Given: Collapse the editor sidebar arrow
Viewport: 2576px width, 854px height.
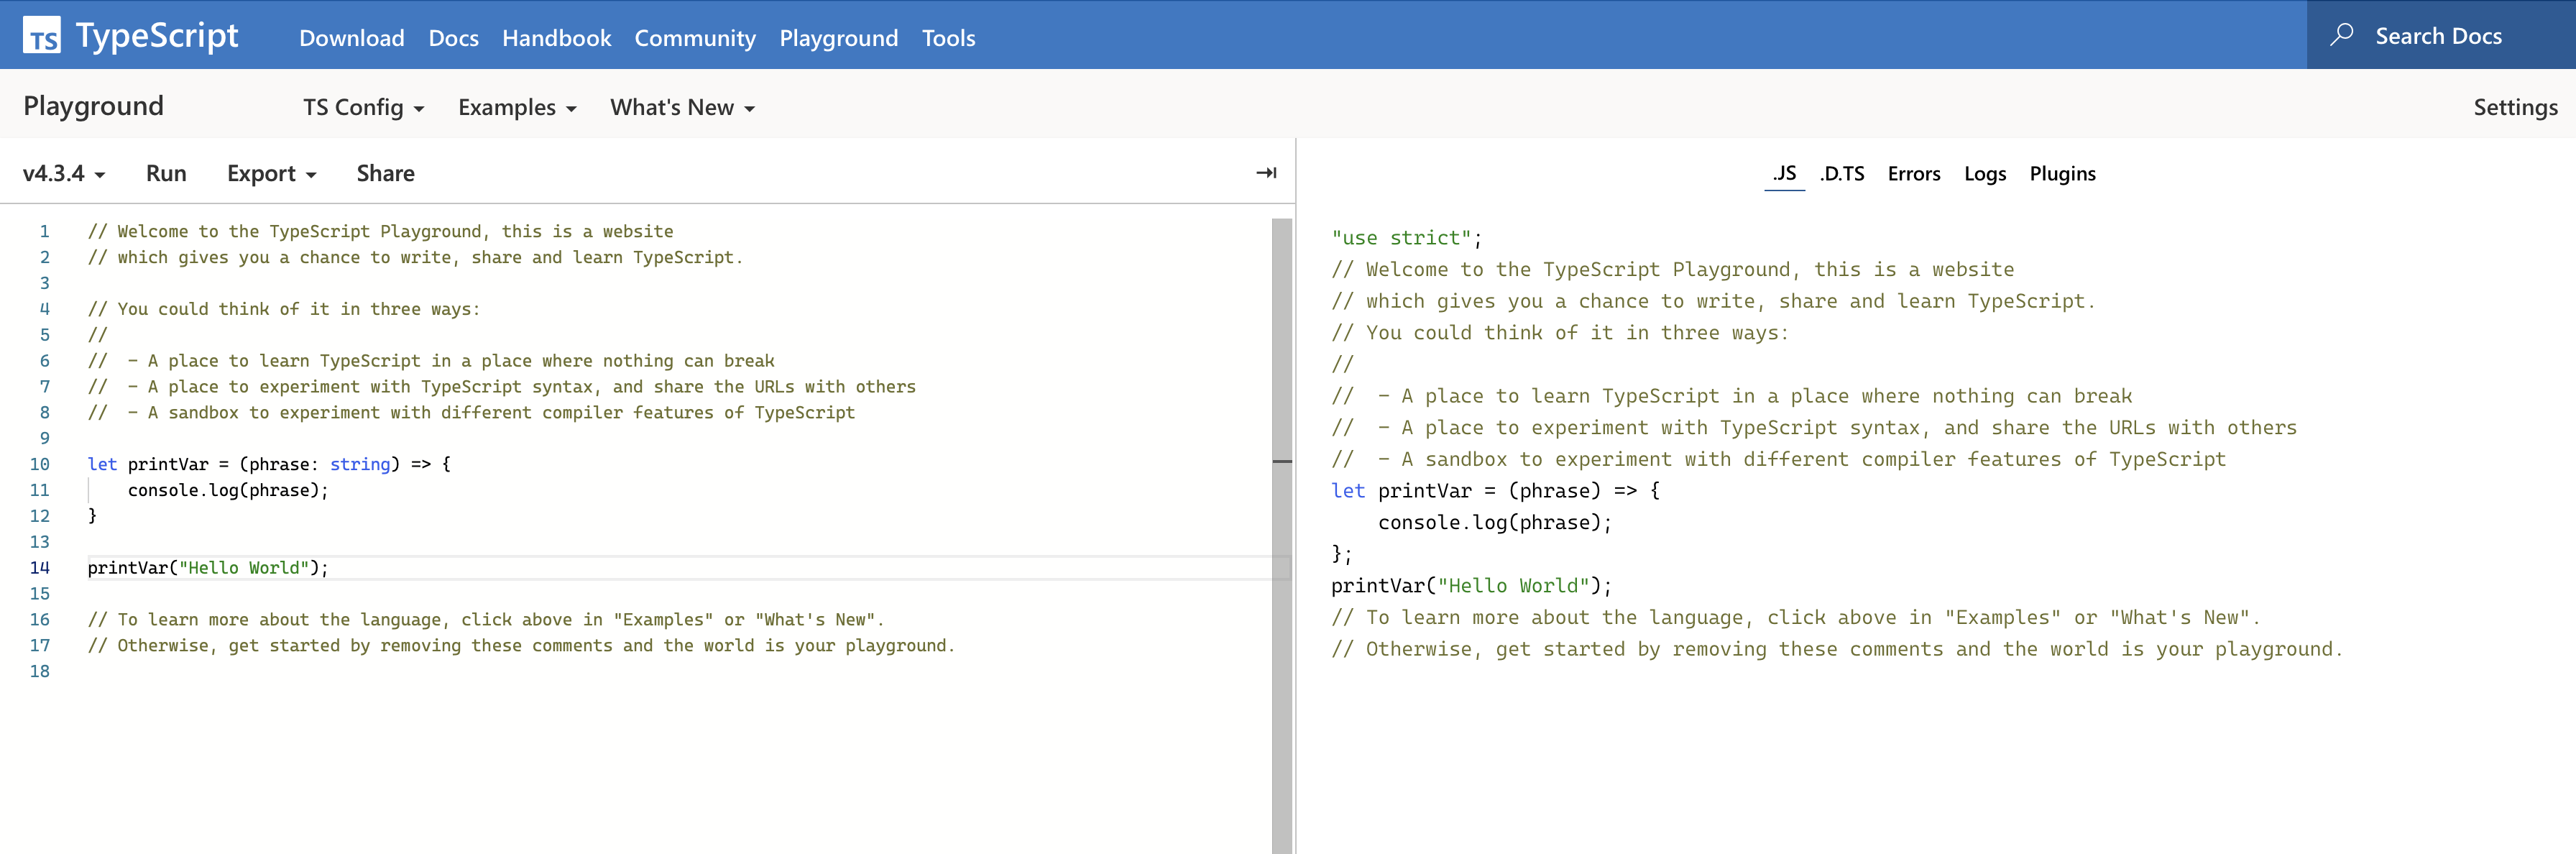Looking at the screenshot, I should pyautogui.click(x=1265, y=172).
